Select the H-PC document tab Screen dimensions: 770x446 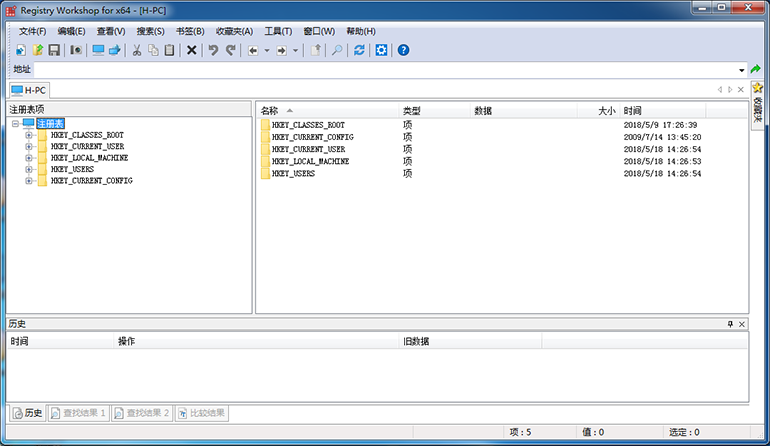(x=29, y=90)
